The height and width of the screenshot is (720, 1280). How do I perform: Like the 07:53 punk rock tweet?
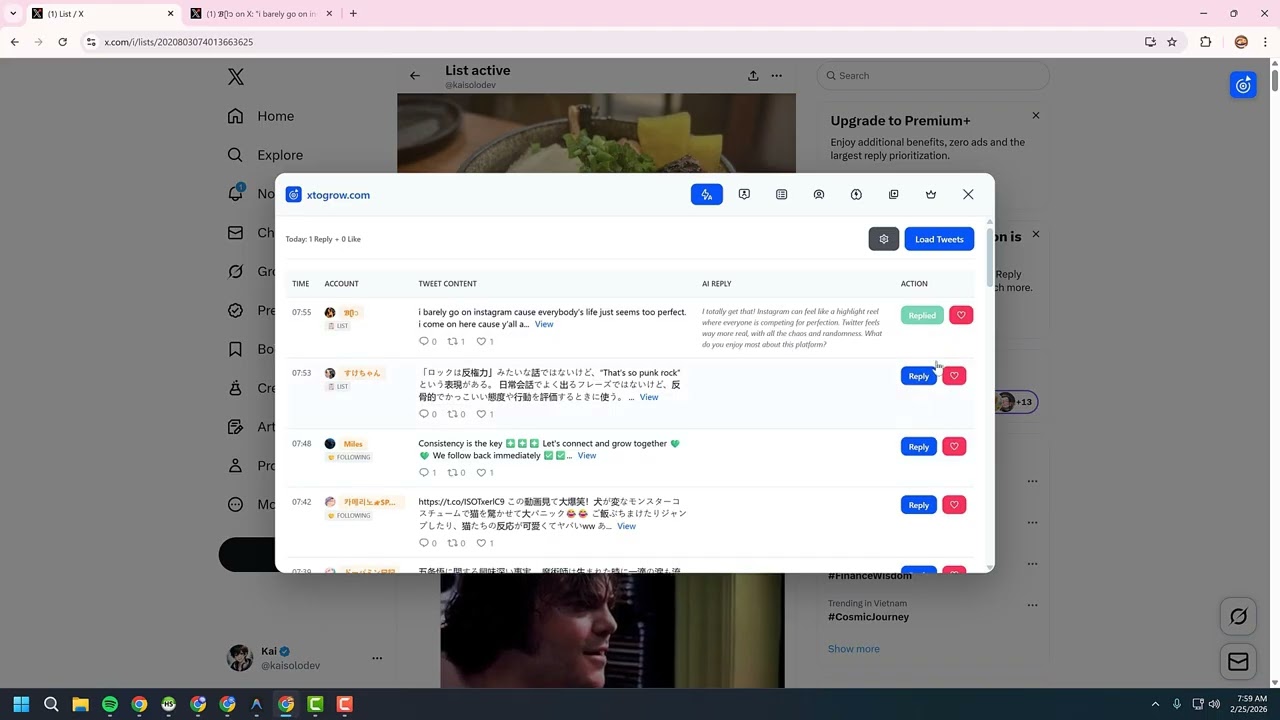(954, 376)
